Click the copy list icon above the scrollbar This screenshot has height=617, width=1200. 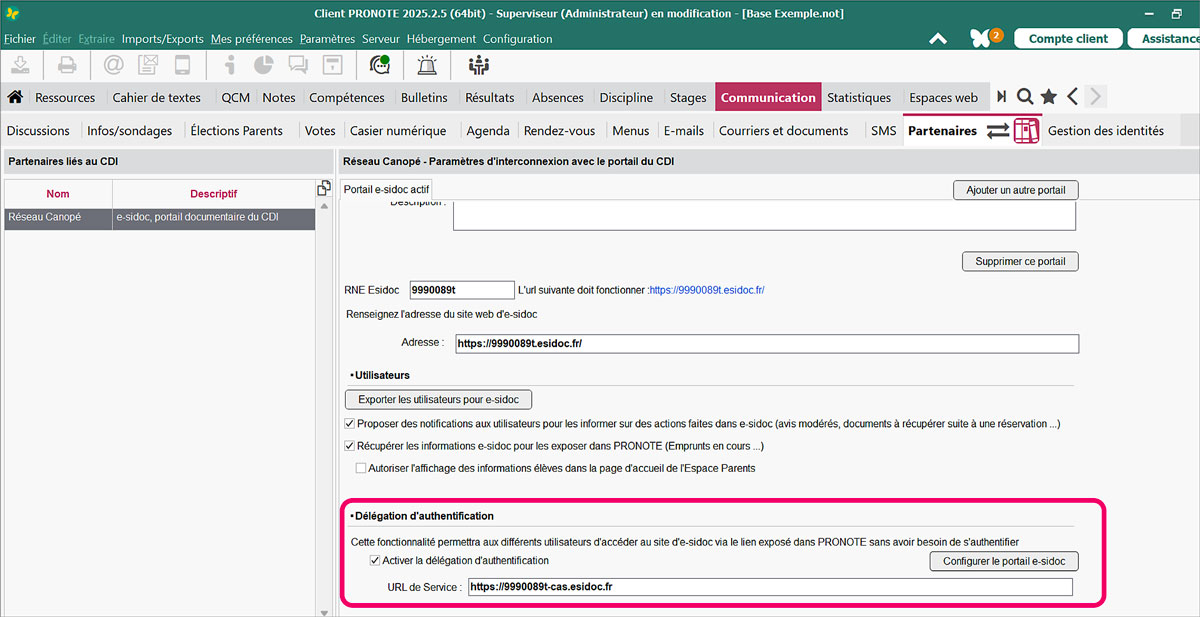click(x=323, y=188)
